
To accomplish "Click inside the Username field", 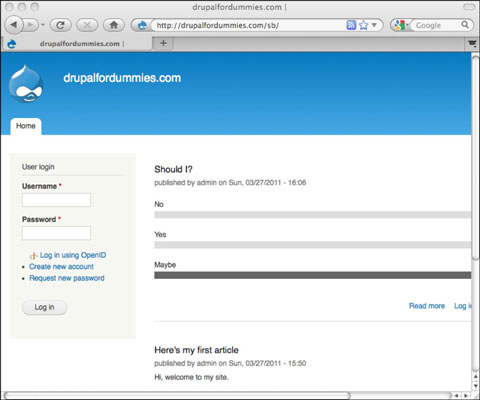I will tap(56, 200).
